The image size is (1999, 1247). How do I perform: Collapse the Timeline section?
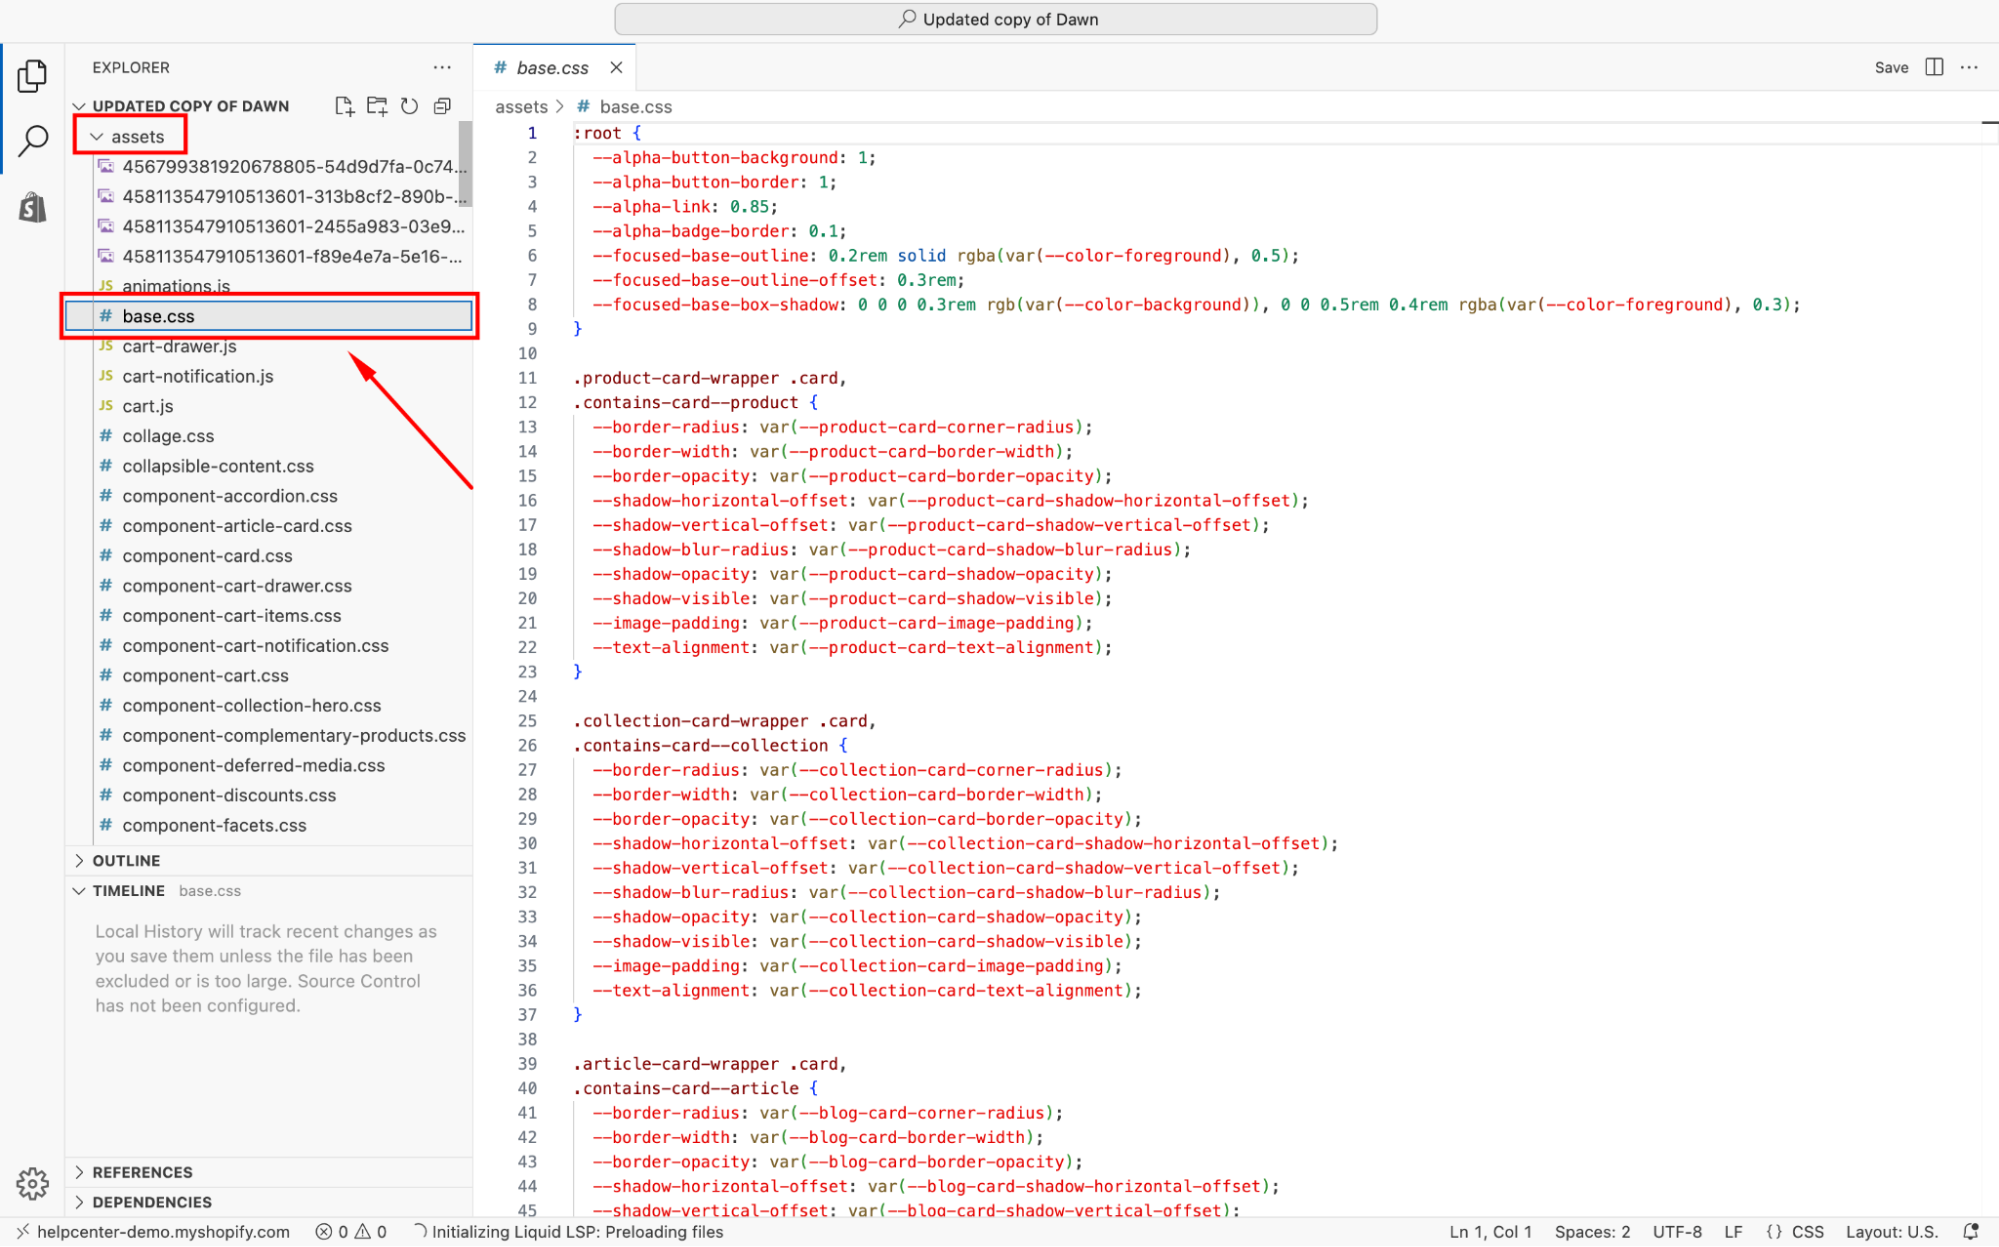click(128, 890)
